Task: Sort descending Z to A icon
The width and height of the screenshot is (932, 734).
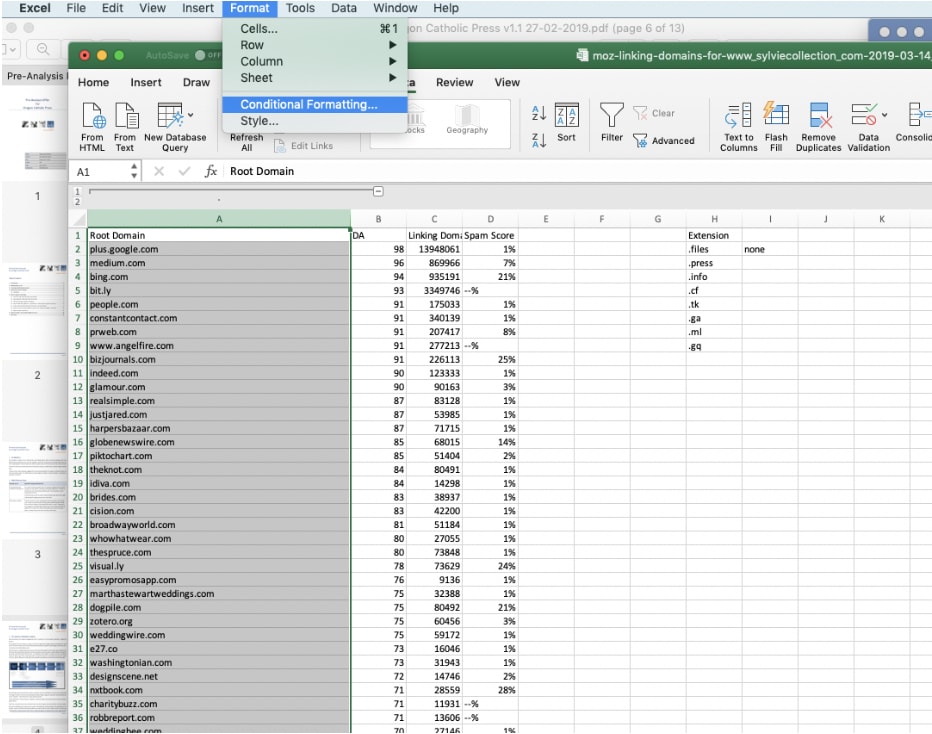Action: point(539,141)
